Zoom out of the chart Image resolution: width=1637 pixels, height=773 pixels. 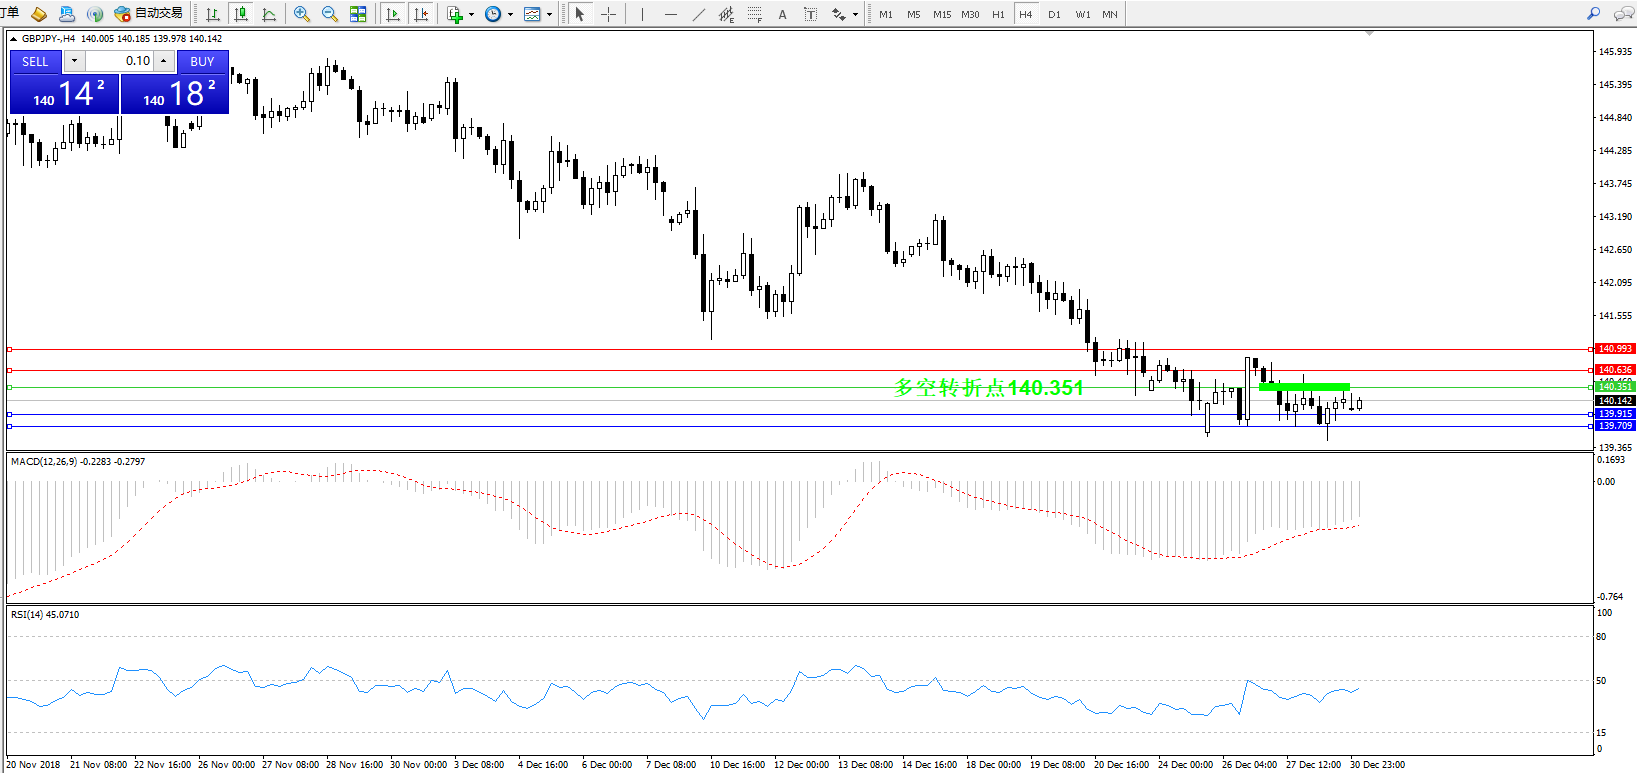coord(329,14)
